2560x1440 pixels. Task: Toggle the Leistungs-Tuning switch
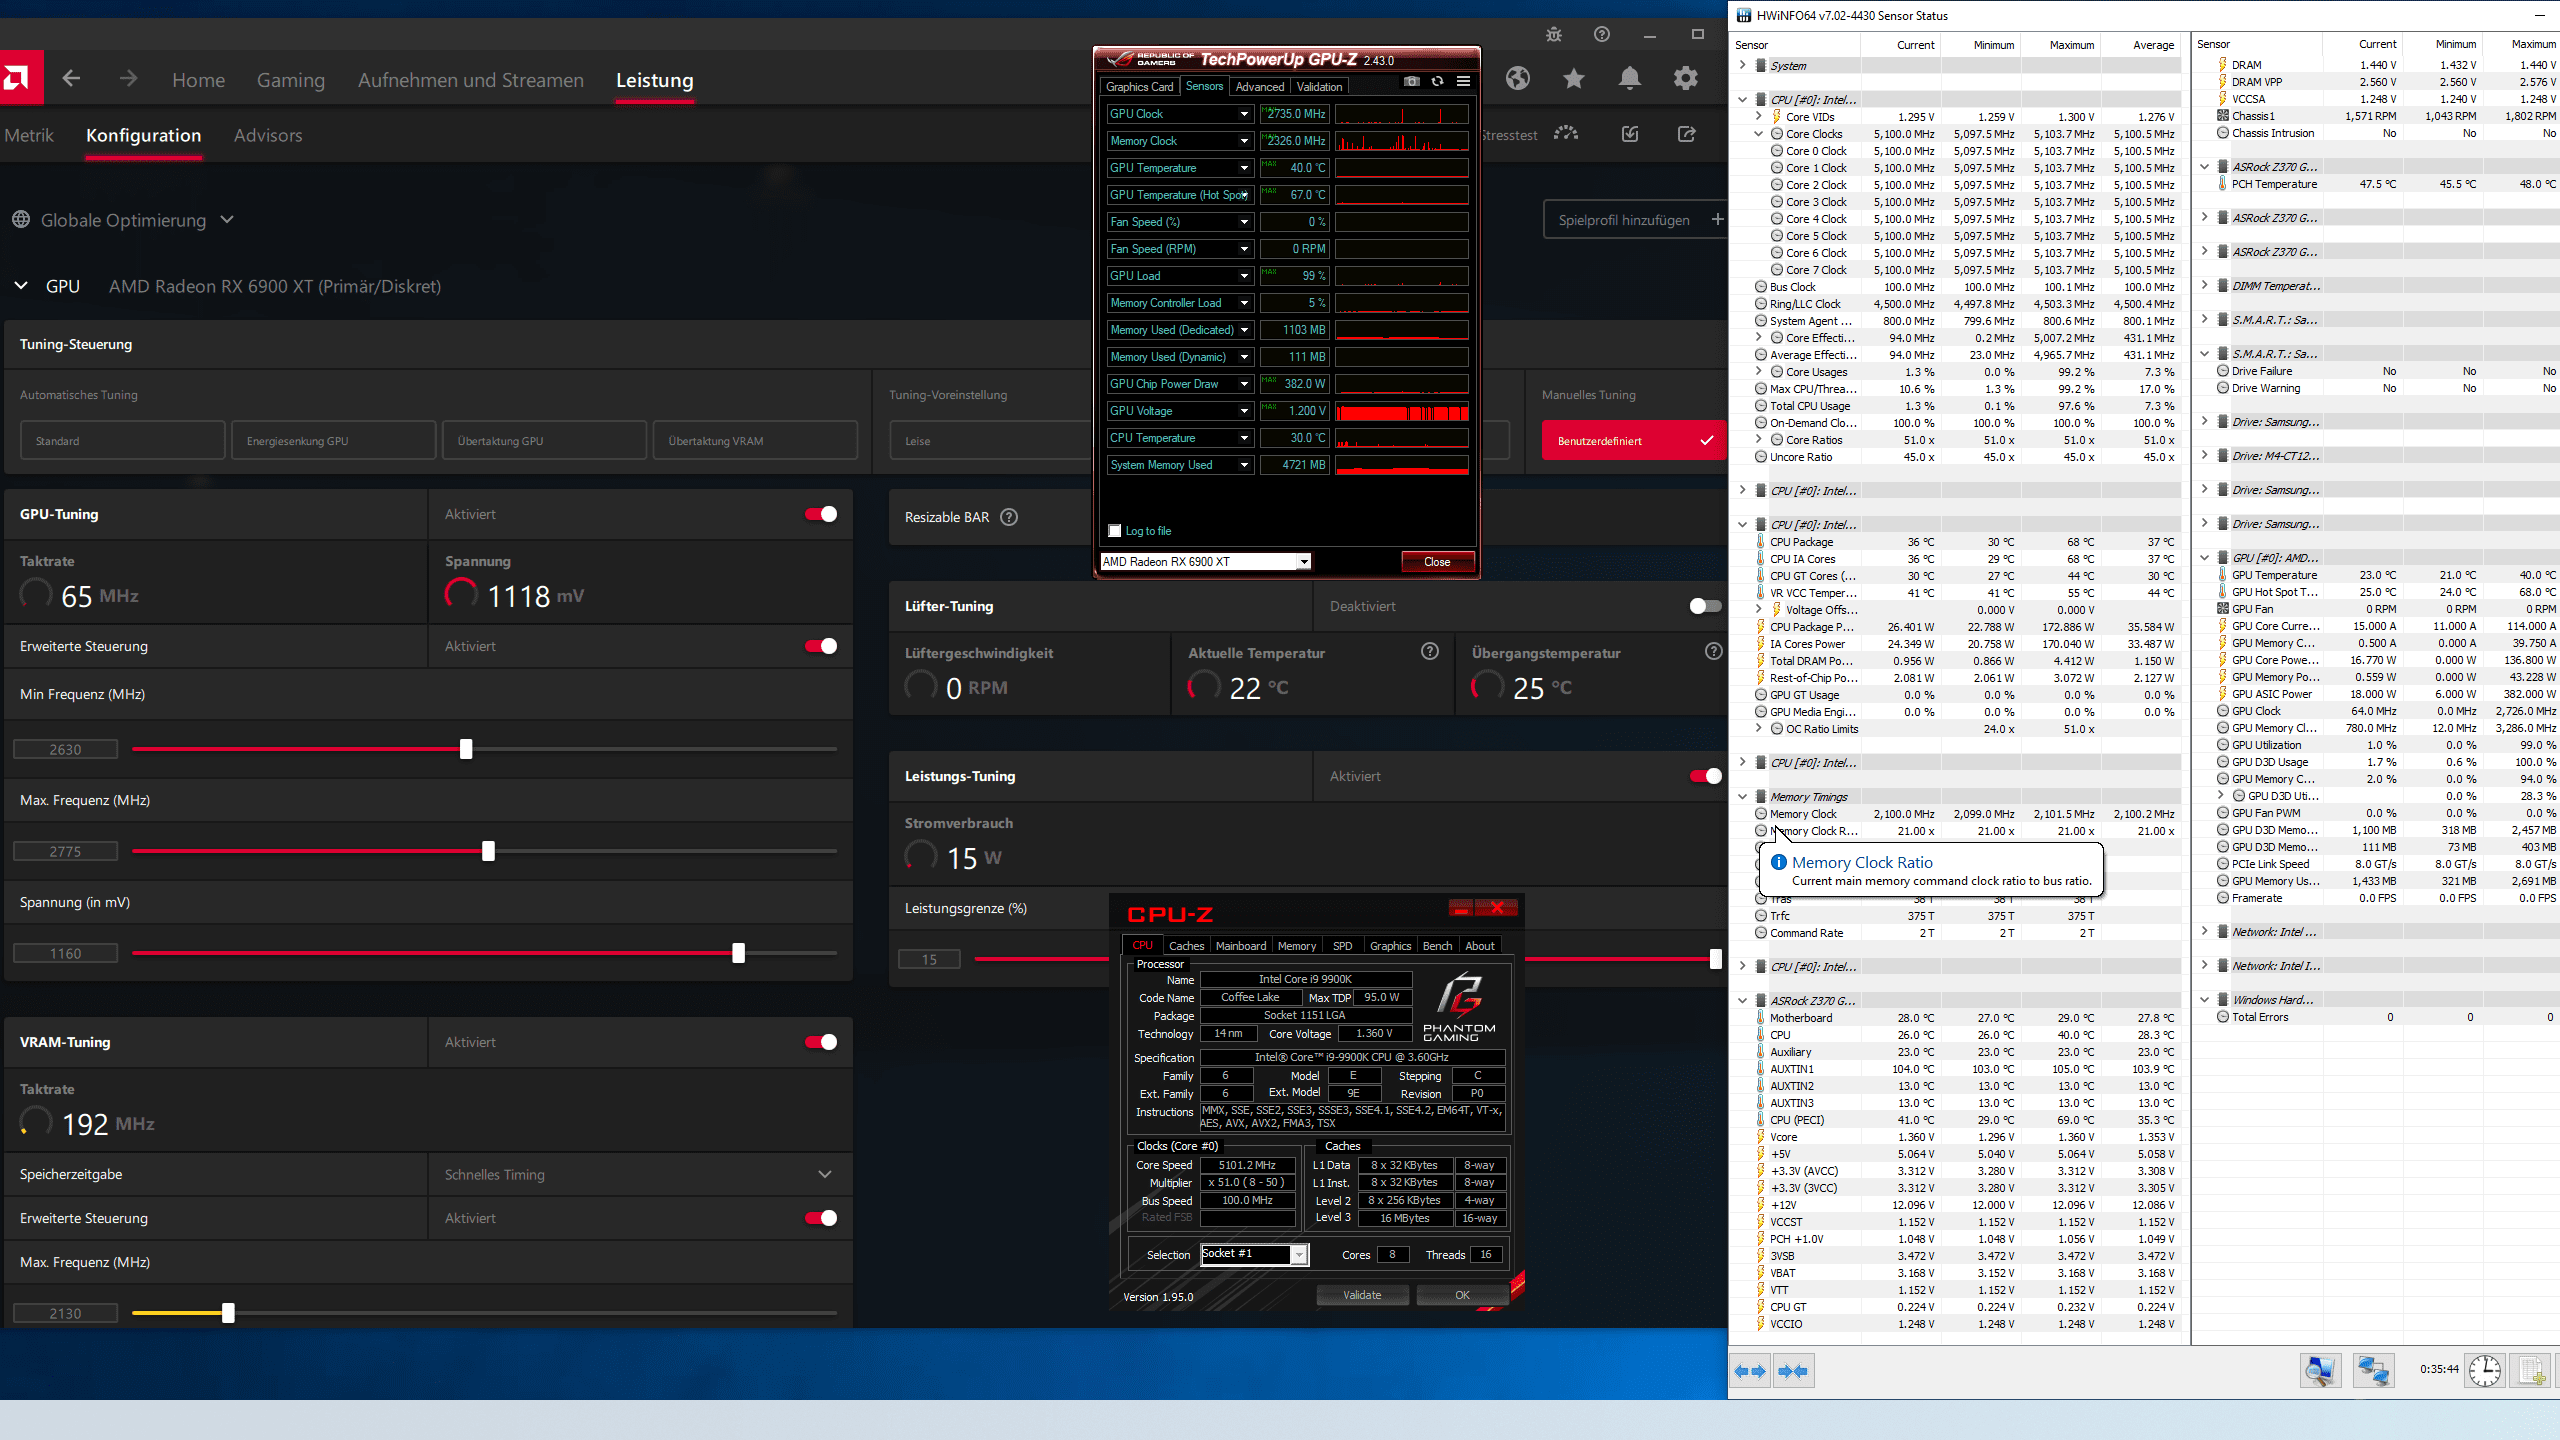pyautogui.click(x=1705, y=776)
